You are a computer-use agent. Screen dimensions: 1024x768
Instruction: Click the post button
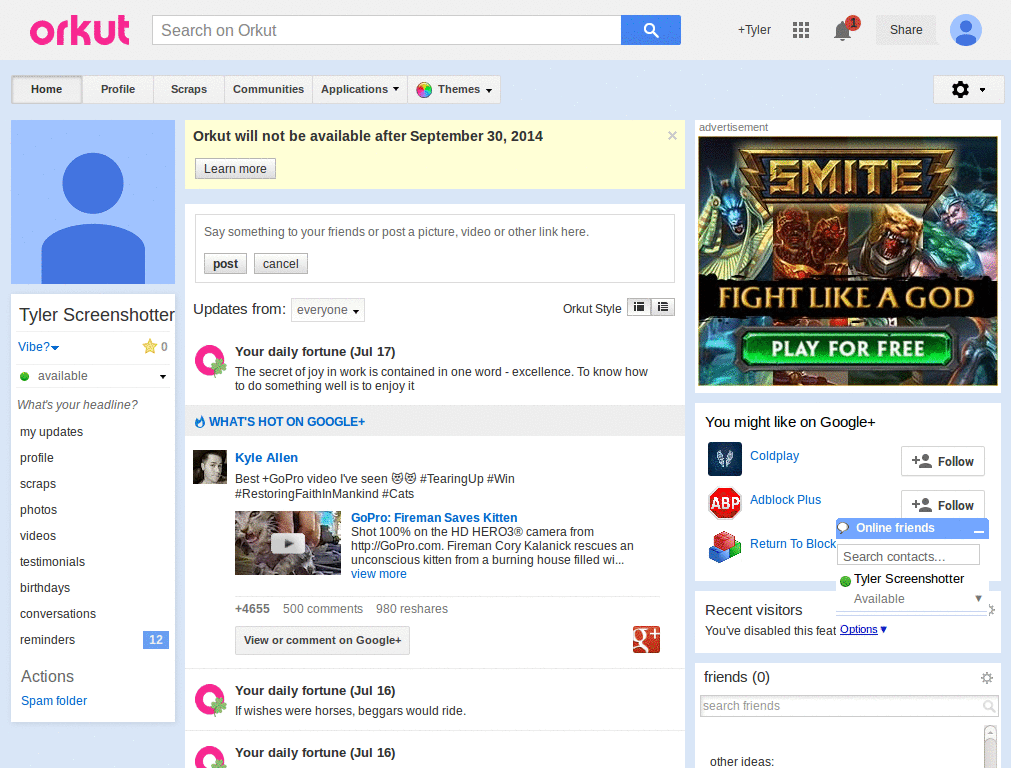pyautogui.click(x=225, y=264)
